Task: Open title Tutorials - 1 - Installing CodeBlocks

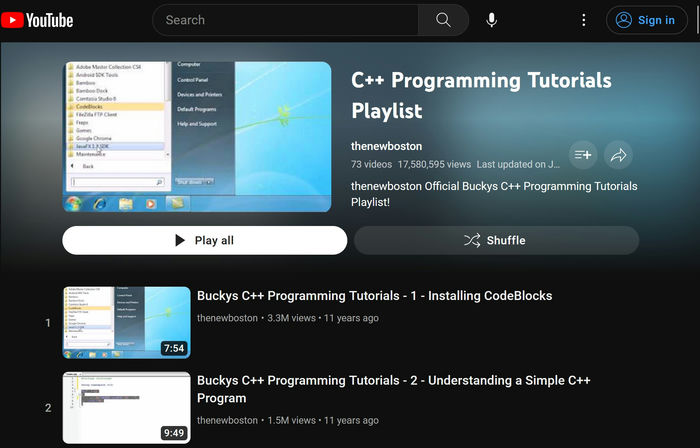Action: [x=375, y=296]
